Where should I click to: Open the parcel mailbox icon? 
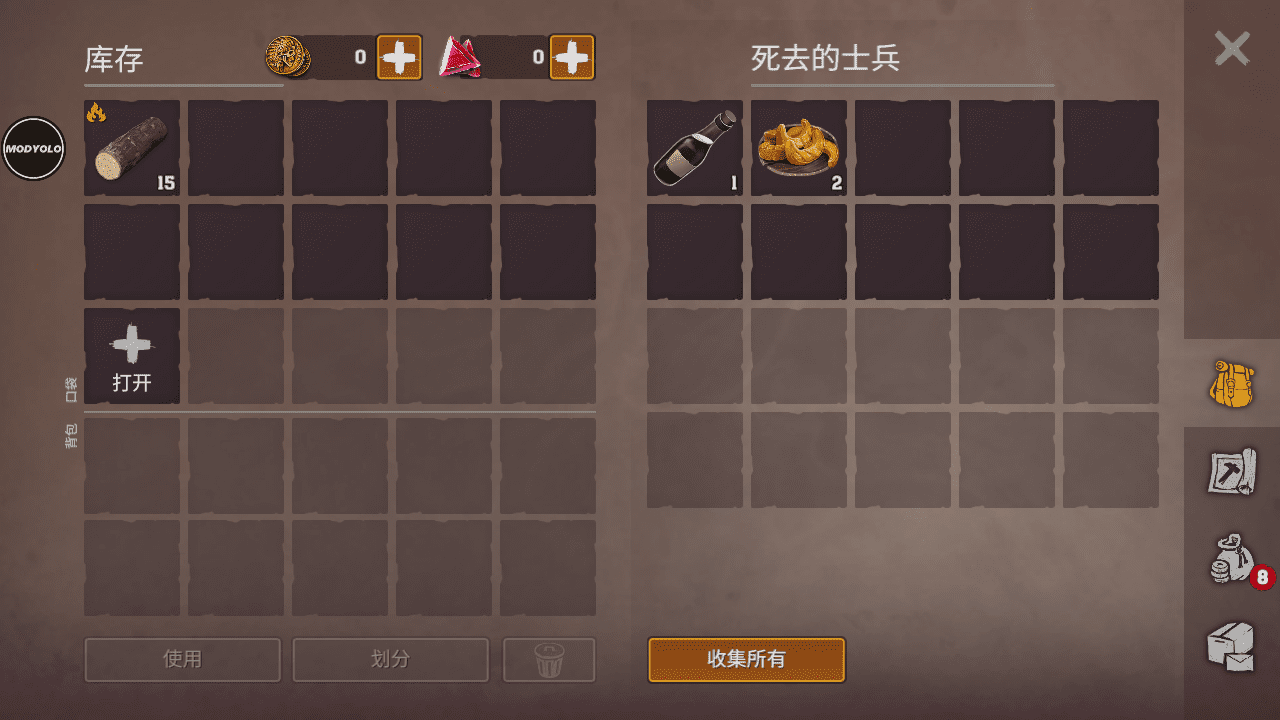point(1231,647)
